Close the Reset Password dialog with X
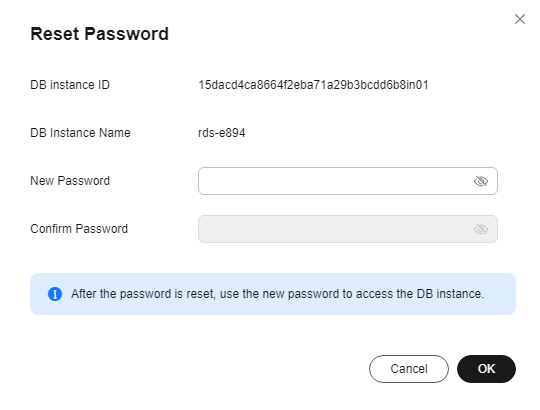540x410 pixels. coord(520,19)
